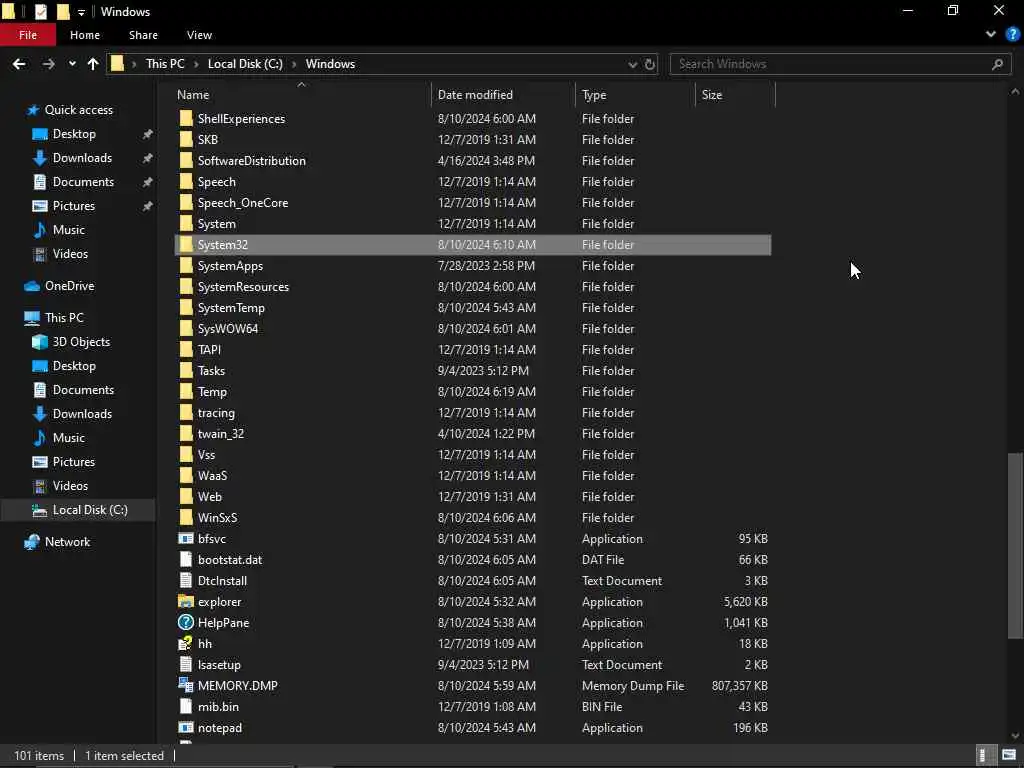Open the Customize Quick Access Toolbar dropdown
This screenshot has height=768, width=1024.
tap(81, 12)
